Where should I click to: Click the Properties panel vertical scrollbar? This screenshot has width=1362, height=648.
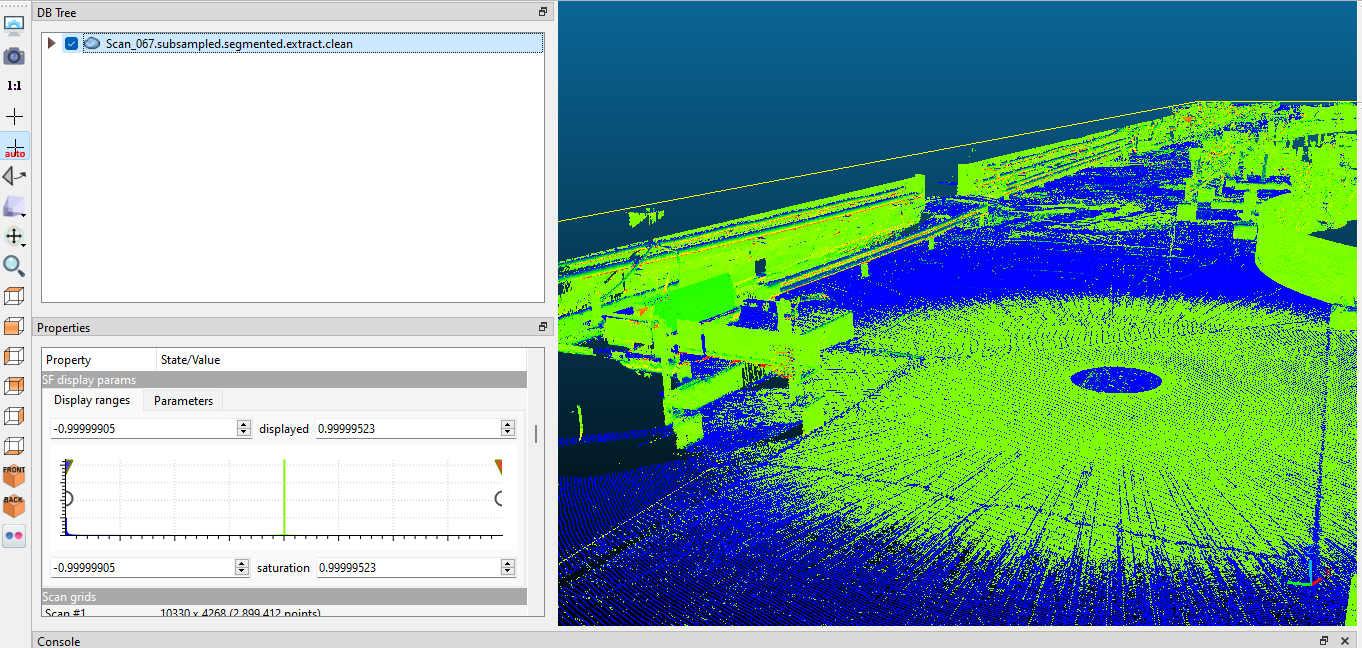pyautogui.click(x=536, y=434)
